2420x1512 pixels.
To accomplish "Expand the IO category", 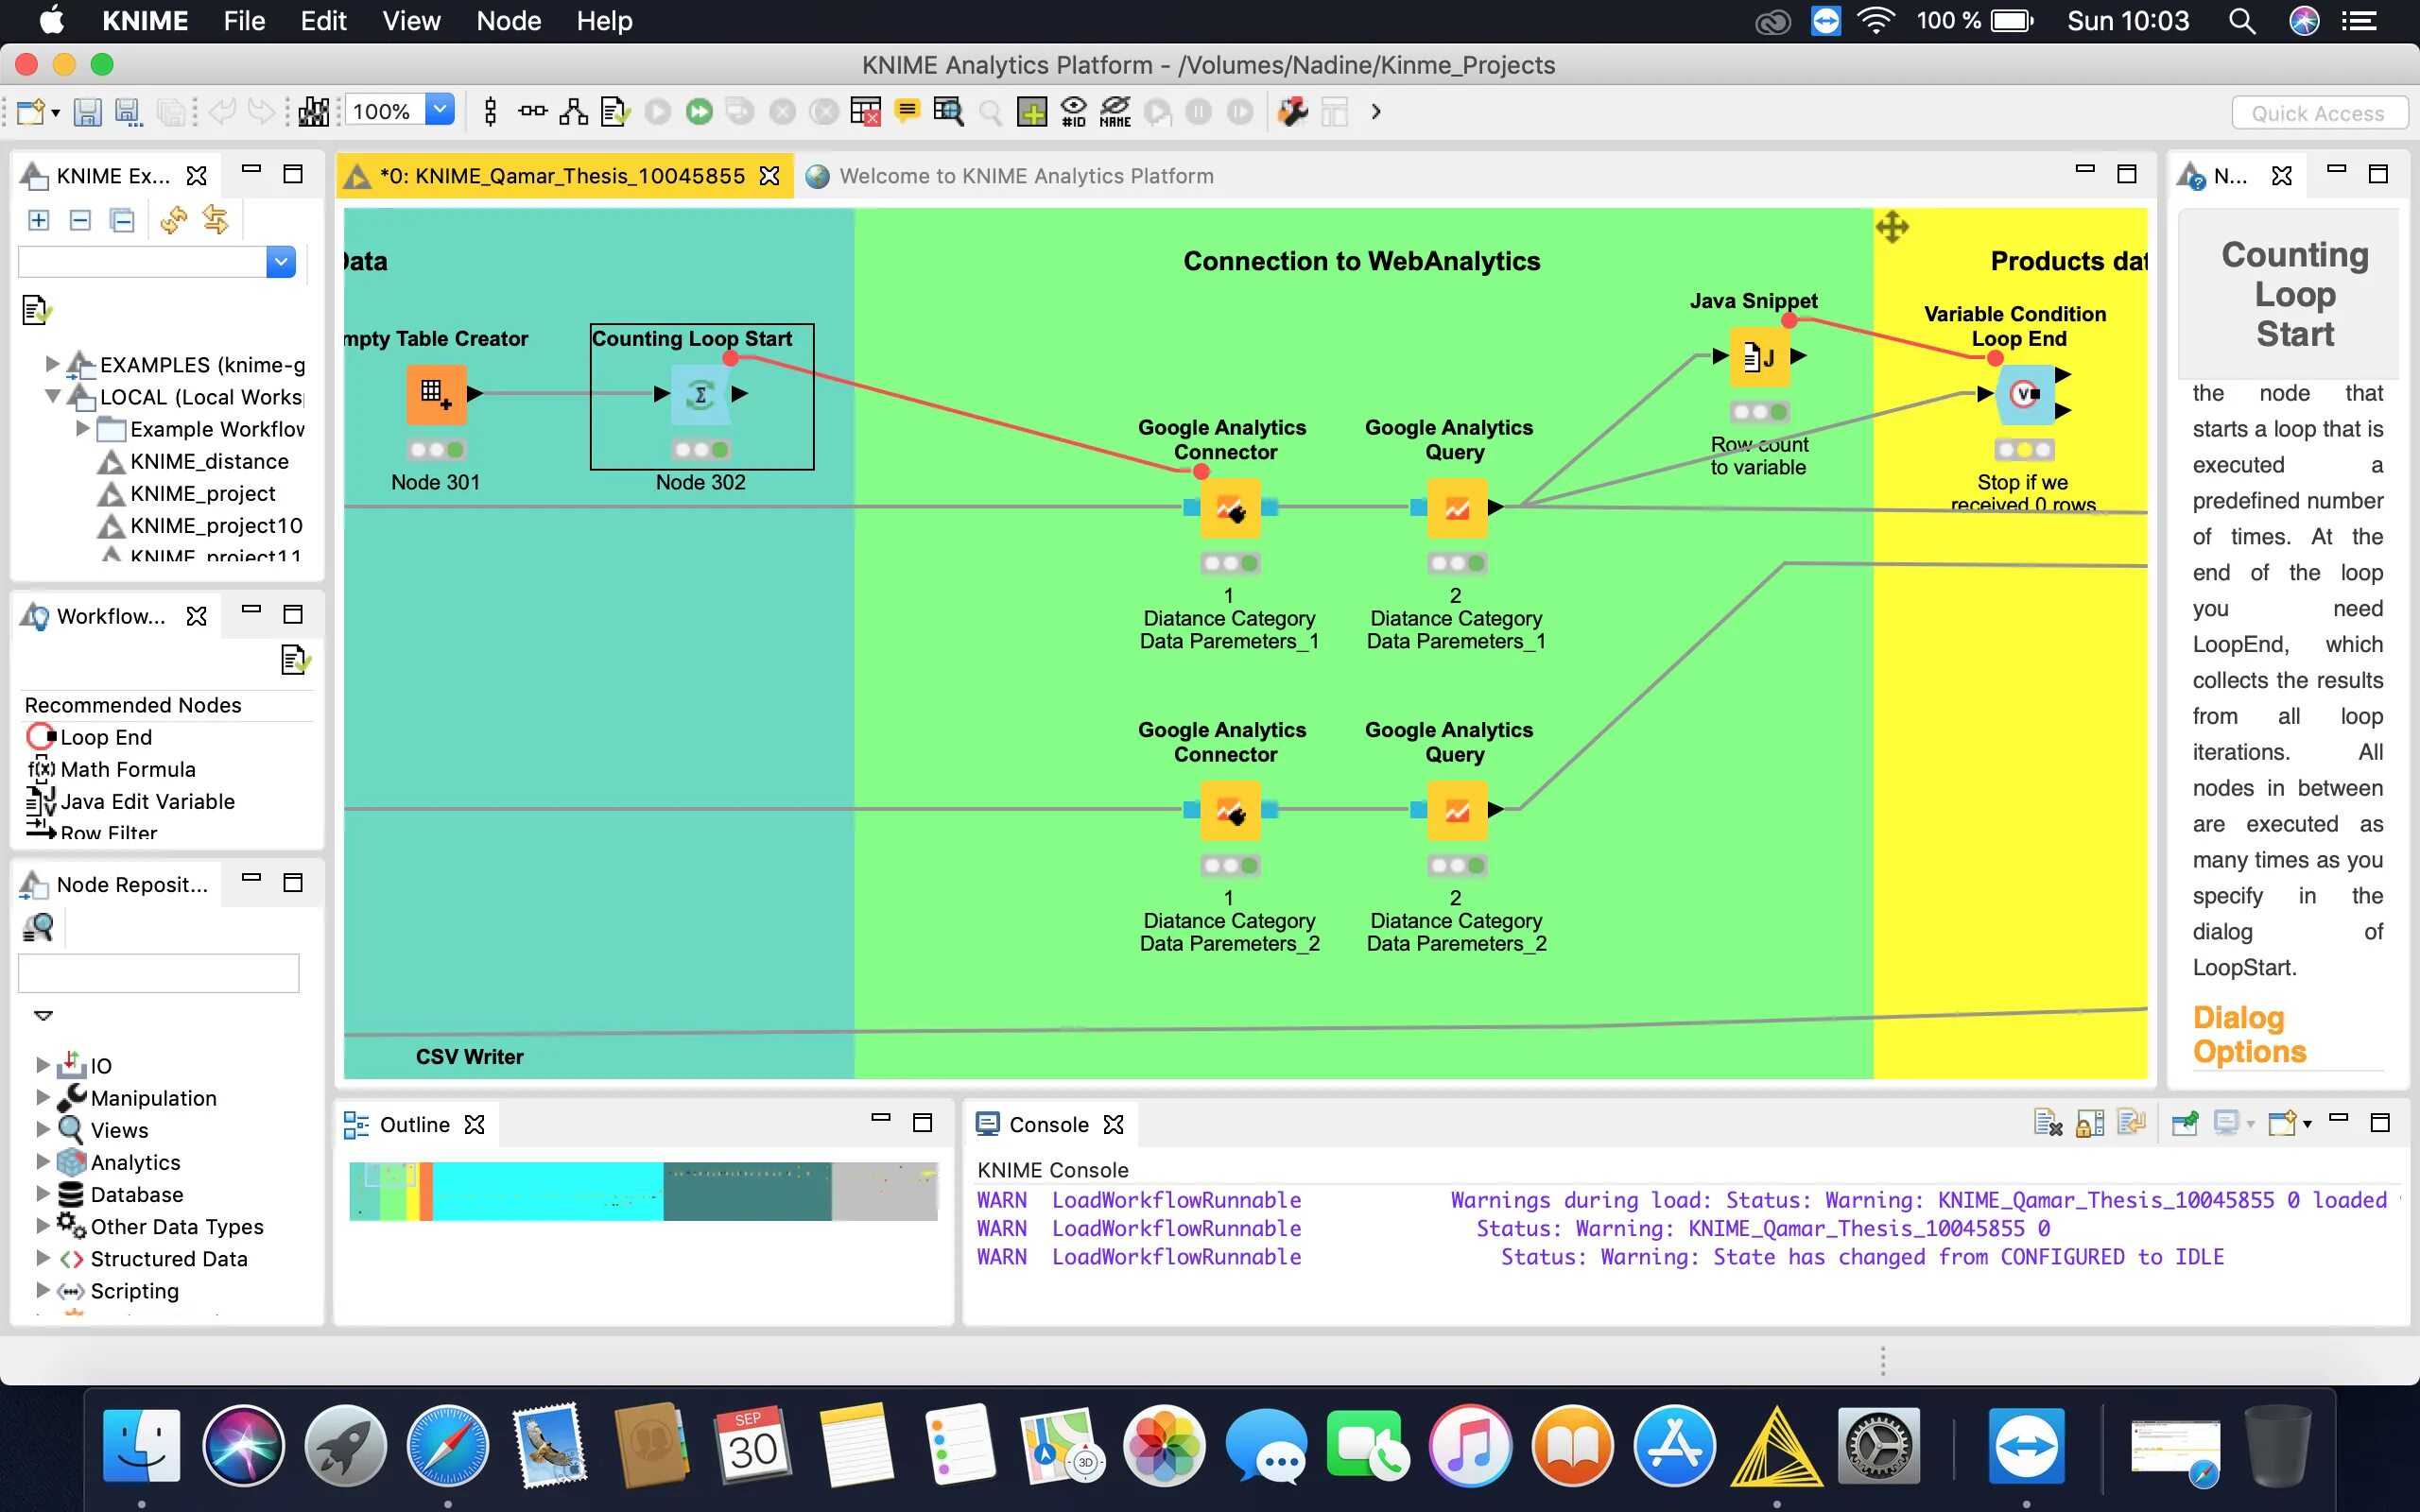I will pos(42,1064).
